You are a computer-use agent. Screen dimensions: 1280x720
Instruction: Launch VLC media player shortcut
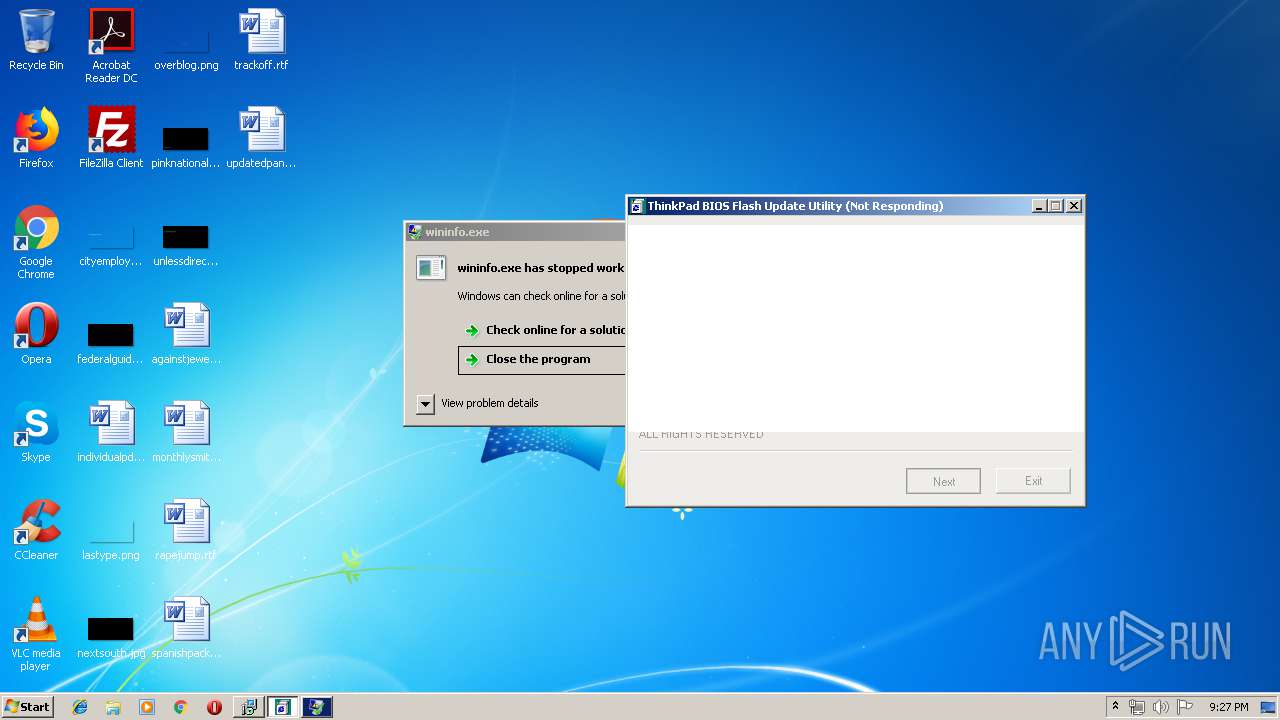[x=36, y=634]
